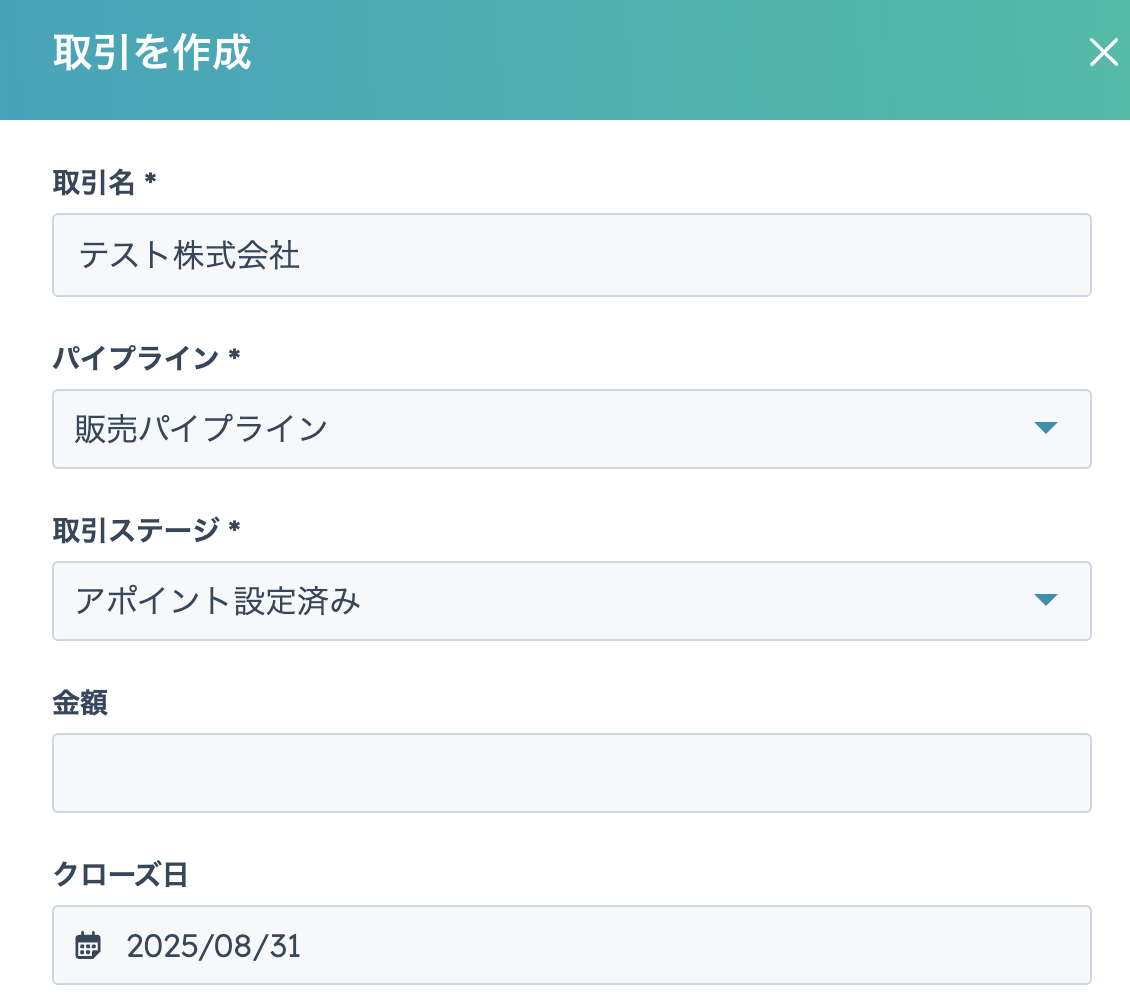The image size is (1130, 1008).
Task: Click the required asterisk beside 取引名
Action: (151, 181)
